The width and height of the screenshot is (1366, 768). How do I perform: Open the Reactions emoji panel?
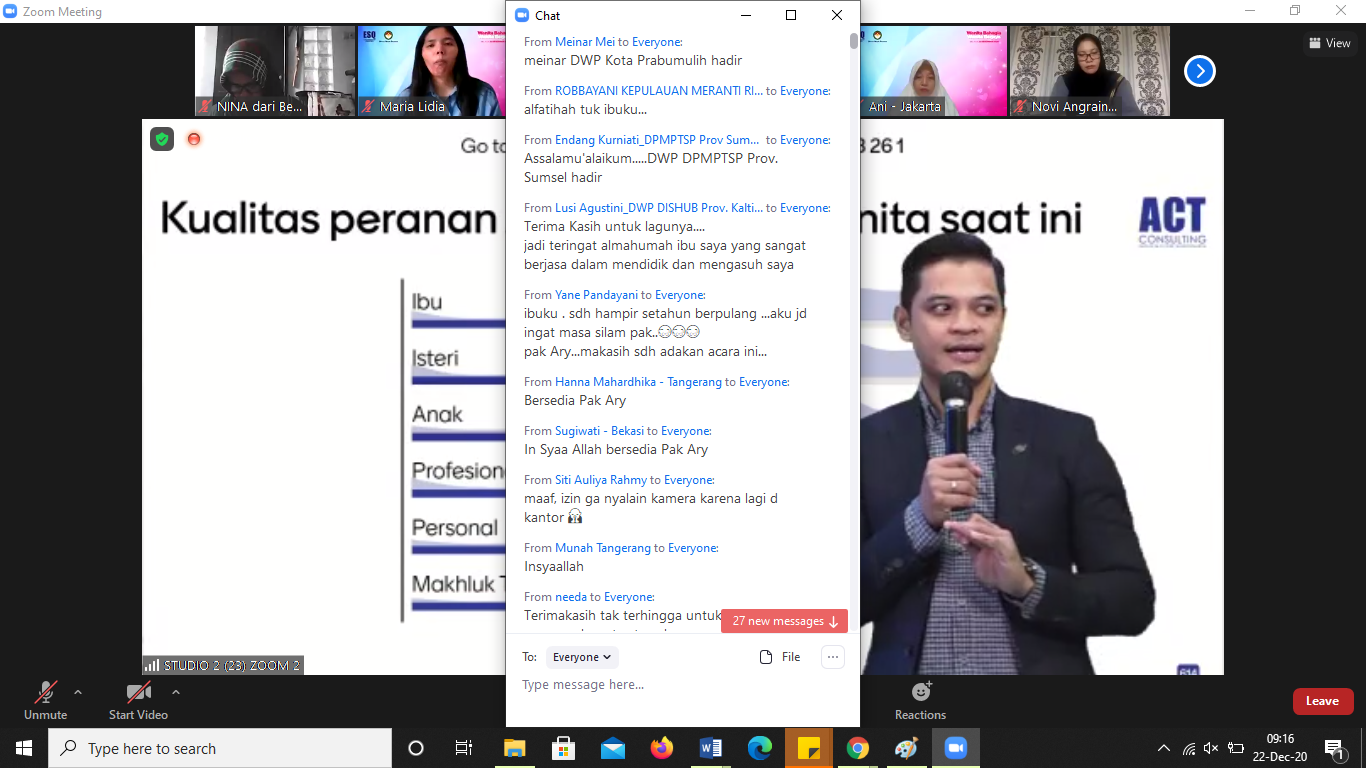click(920, 699)
